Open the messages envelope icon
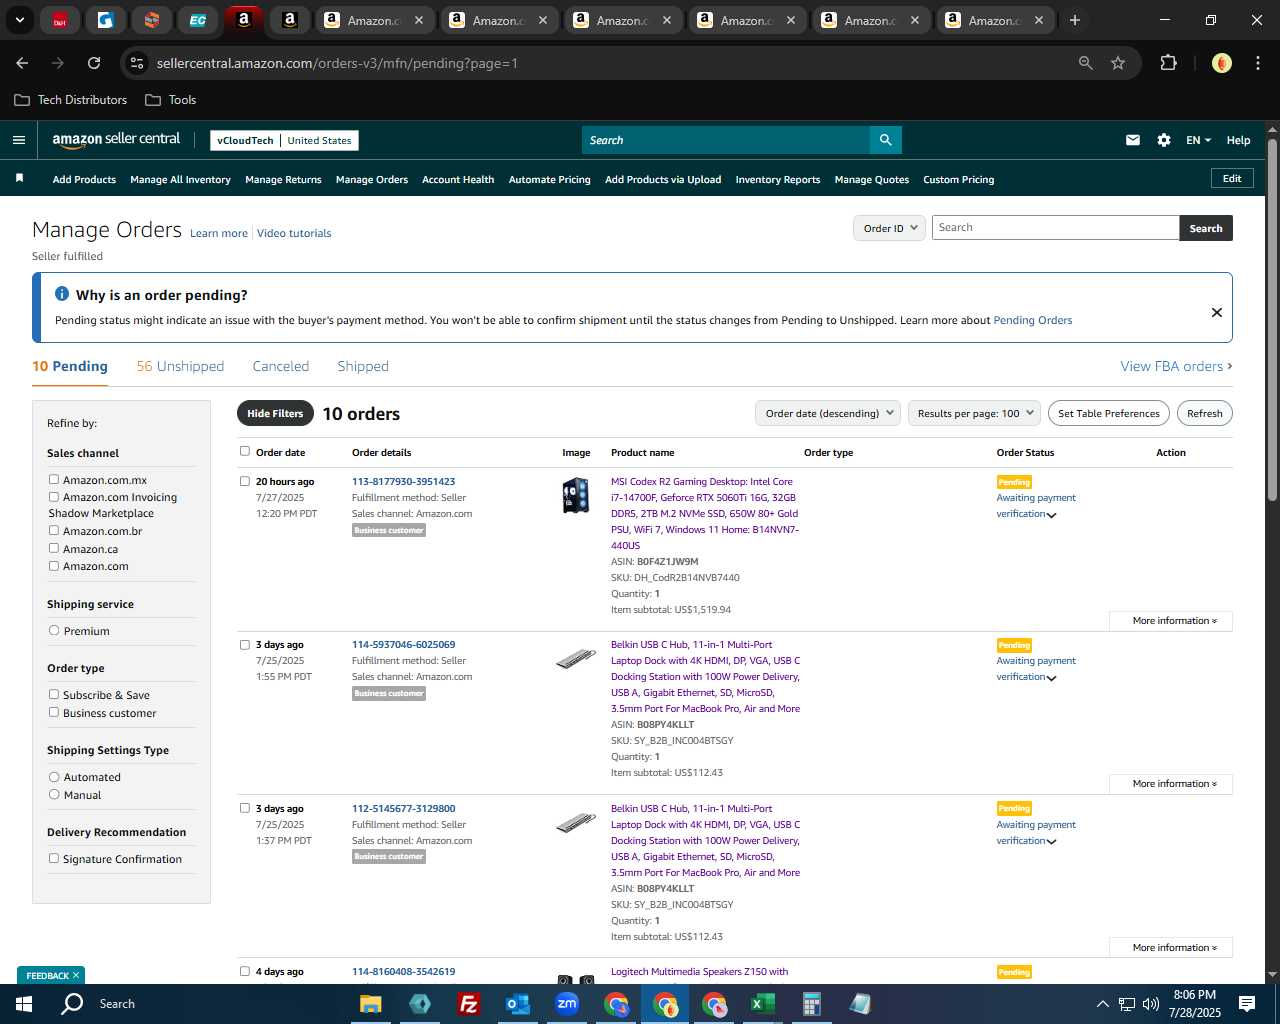This screenshot has width=1280, height=1024. [1133, 140]
